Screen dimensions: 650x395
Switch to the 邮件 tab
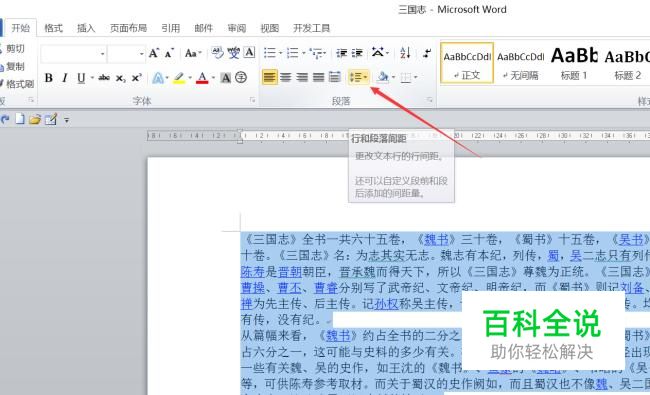[203, 28]
